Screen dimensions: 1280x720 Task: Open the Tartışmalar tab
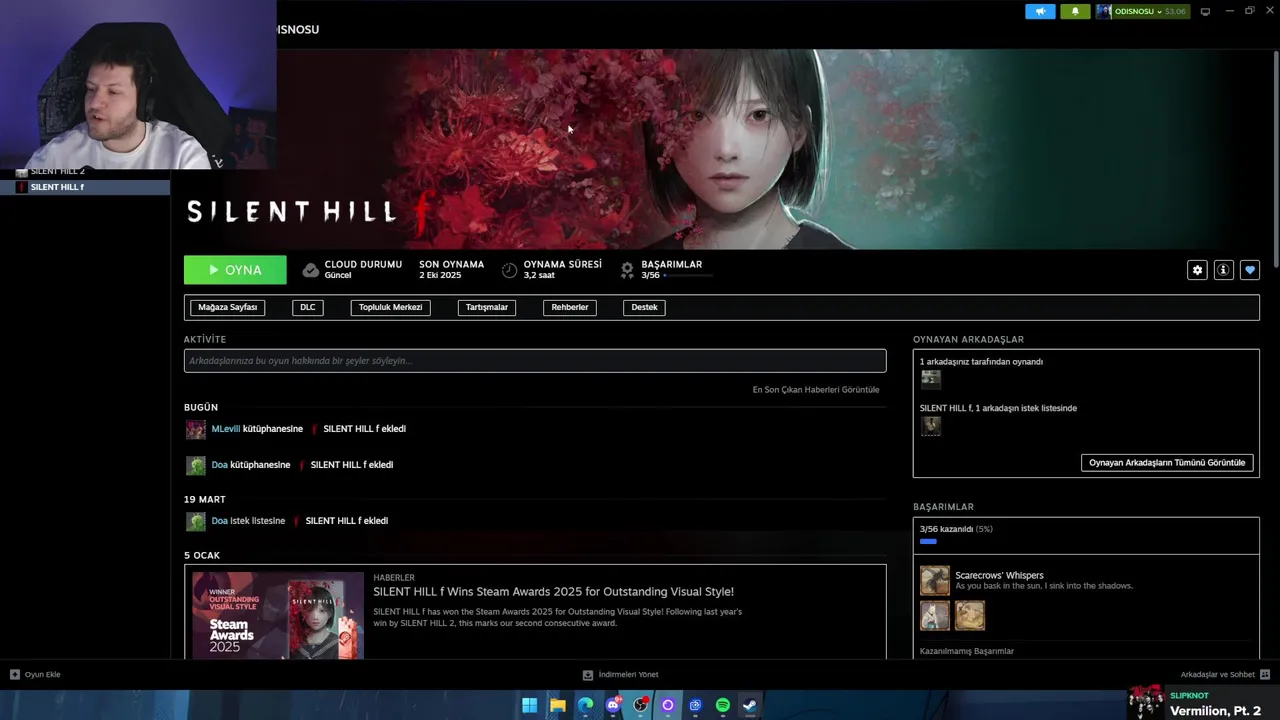coord(487,307)
